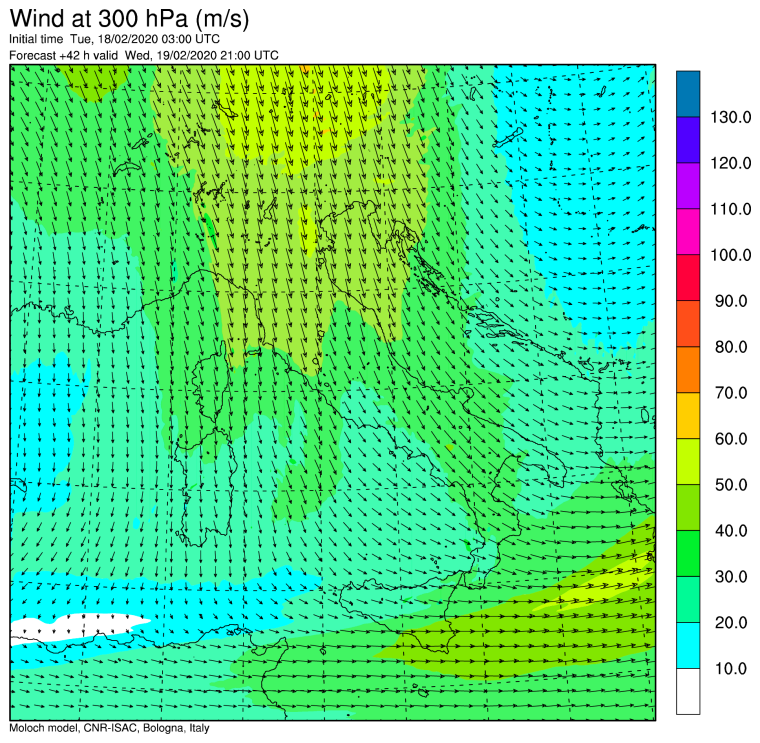The image size is (760, 743).
Task: Pick the dark blue top legend swatch
Action: (688, 94)
